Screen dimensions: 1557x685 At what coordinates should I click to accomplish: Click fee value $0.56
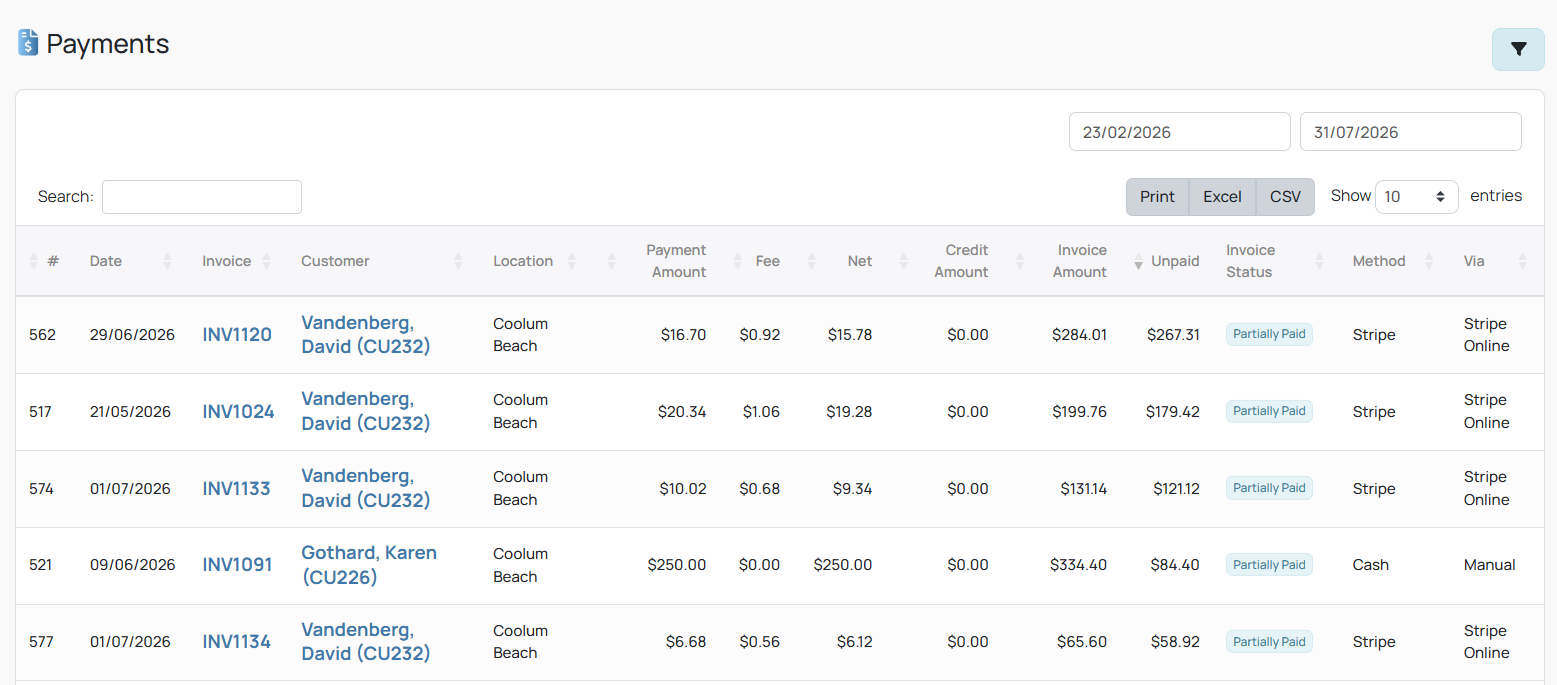[760, 642]
